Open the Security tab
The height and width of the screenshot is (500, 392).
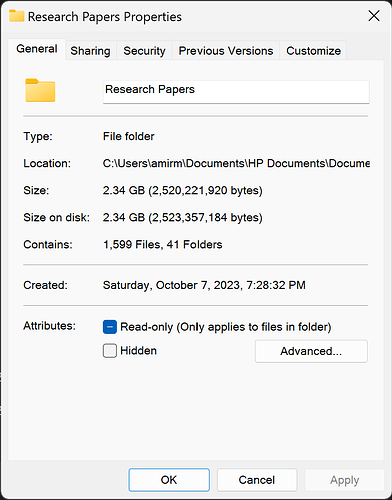click(x=144, y=51)
